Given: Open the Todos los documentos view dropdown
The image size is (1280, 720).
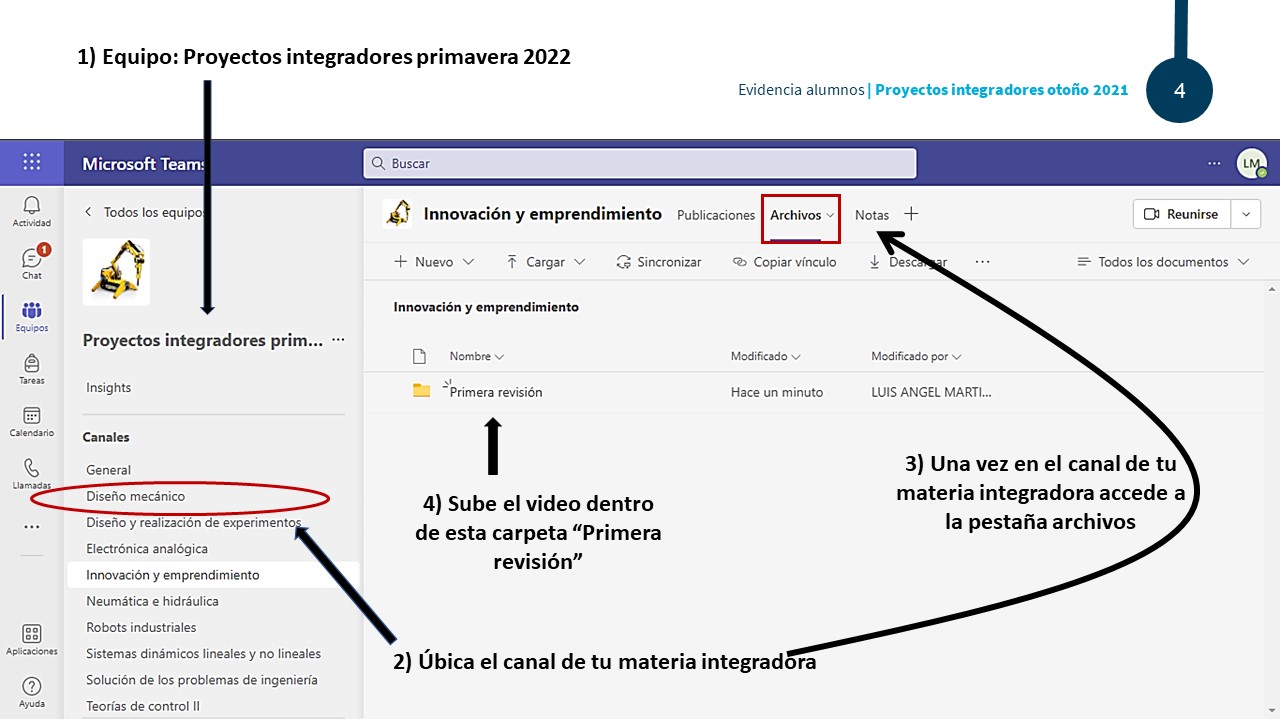Looking at the screenshot, I should coord(1163,262).
